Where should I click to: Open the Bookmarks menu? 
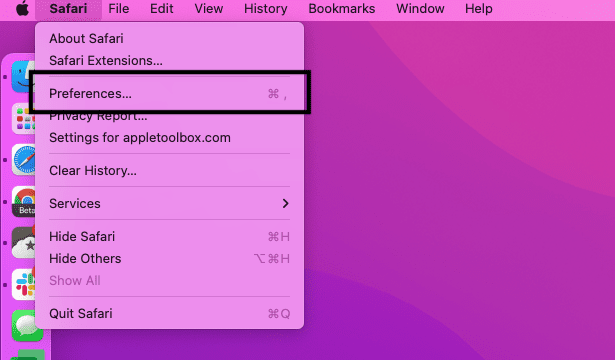point(342,9)
